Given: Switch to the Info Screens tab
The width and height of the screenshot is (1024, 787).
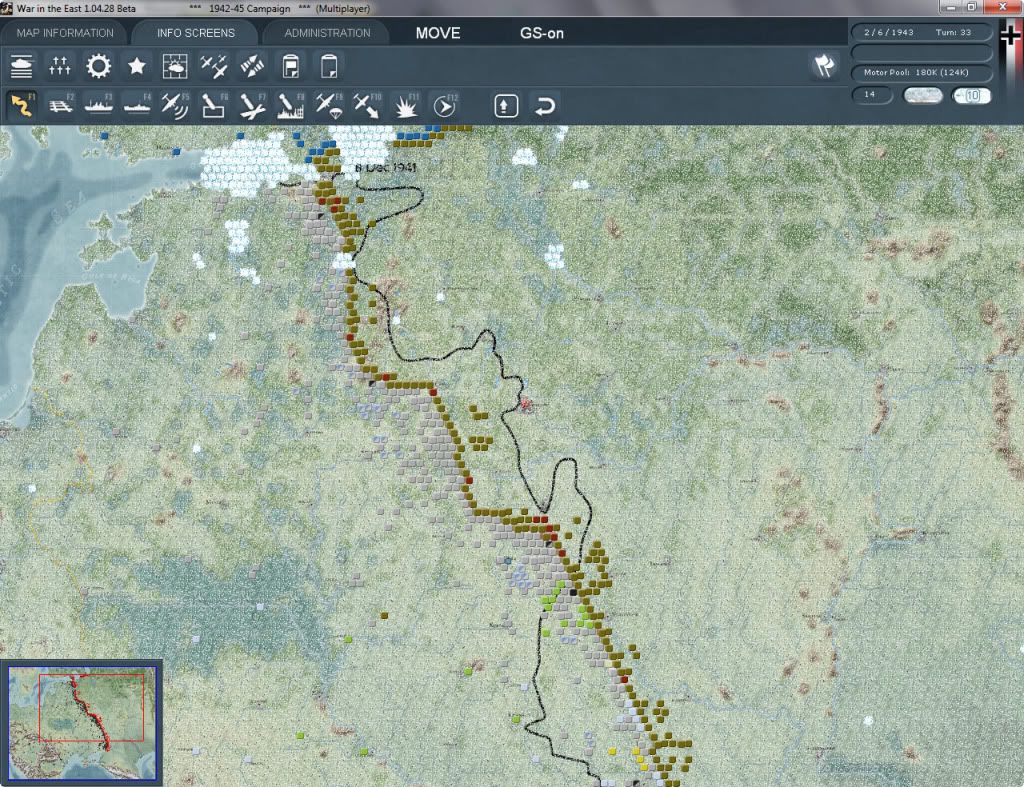Looking at the screenshot, I should click(x=196, y=33).
